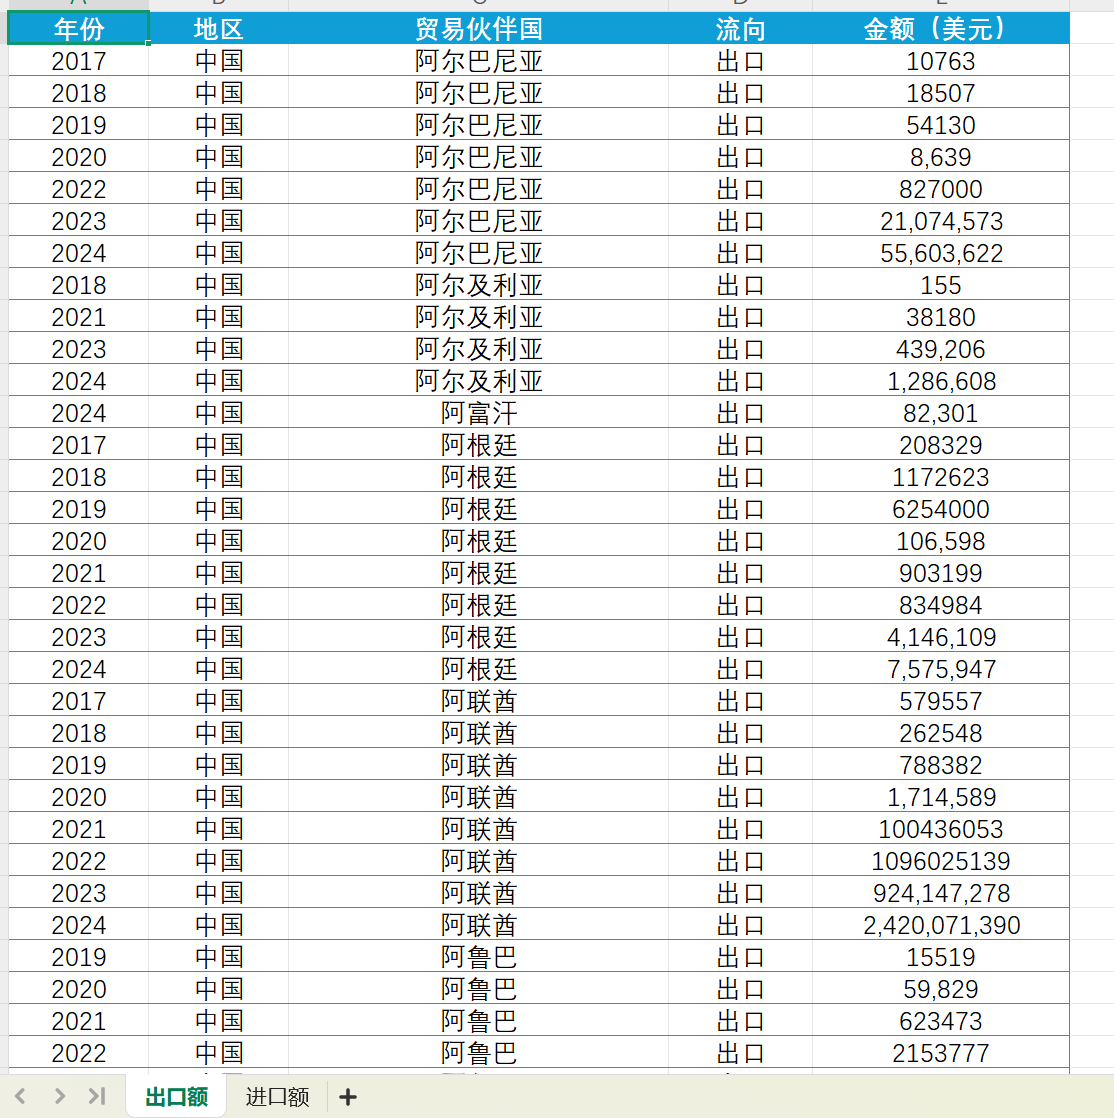Image resolution: width=1114 pixels, height=1118 pixels.
Task: Click the cell with value 2,420,071,390
Action: click(940, 925)
